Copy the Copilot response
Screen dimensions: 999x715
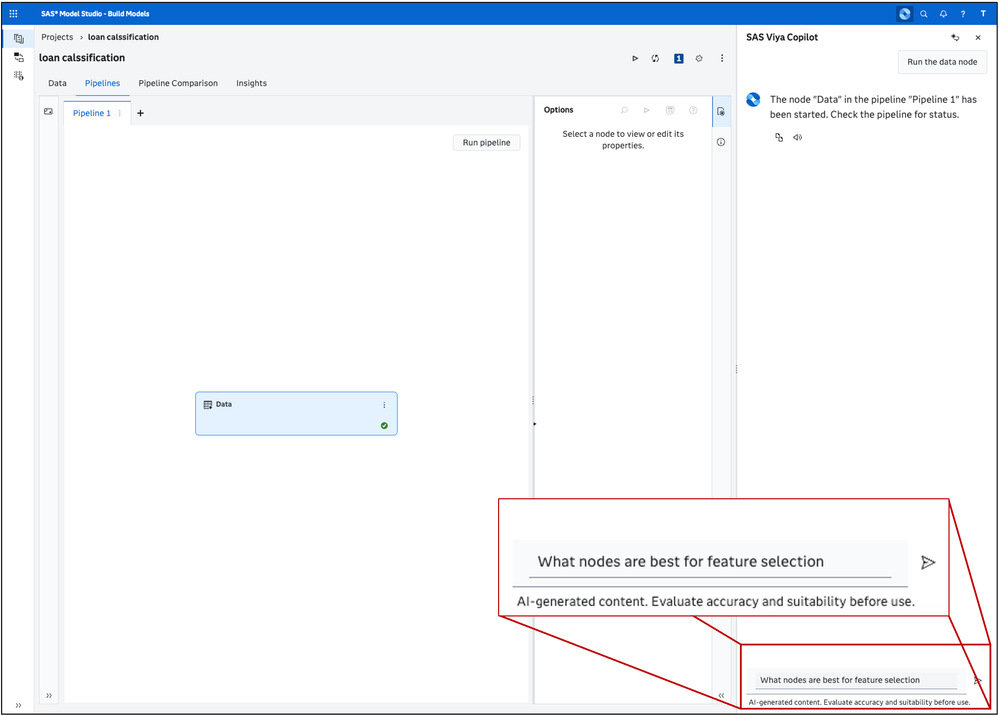click(x=779, y=137)
